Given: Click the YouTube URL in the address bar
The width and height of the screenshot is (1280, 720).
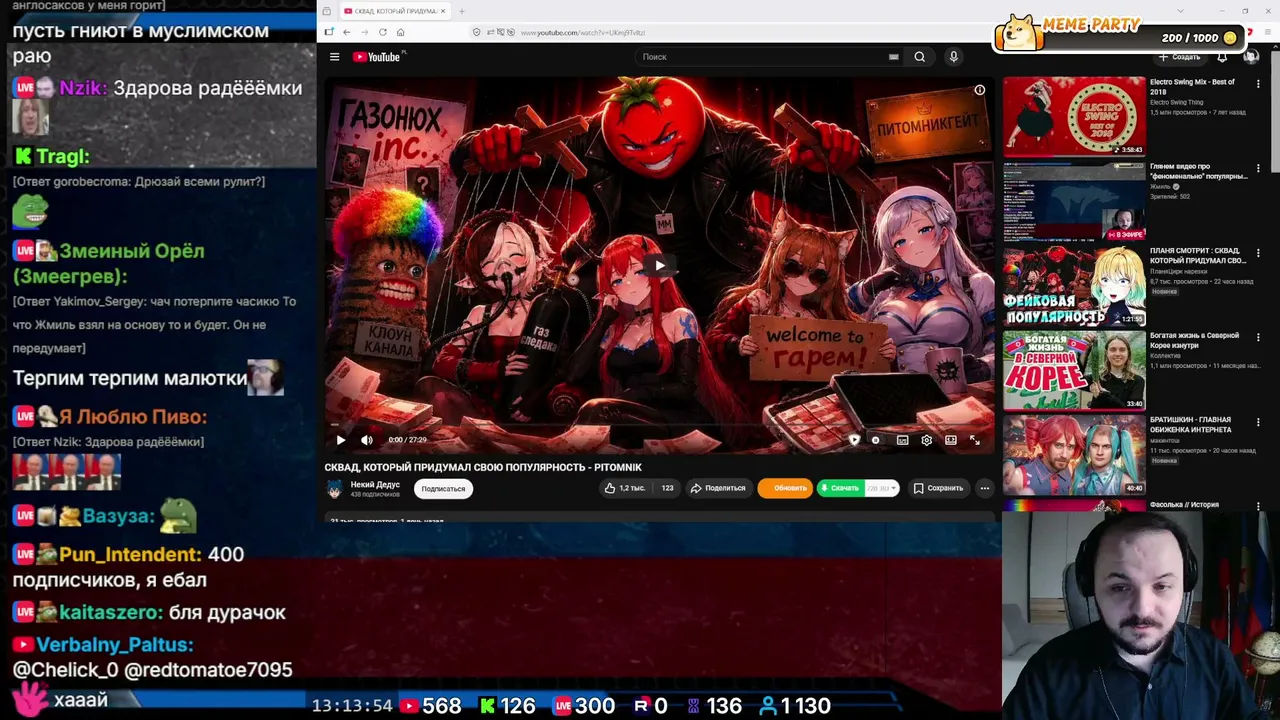Looking at the screenshot, I should (582, 32).
